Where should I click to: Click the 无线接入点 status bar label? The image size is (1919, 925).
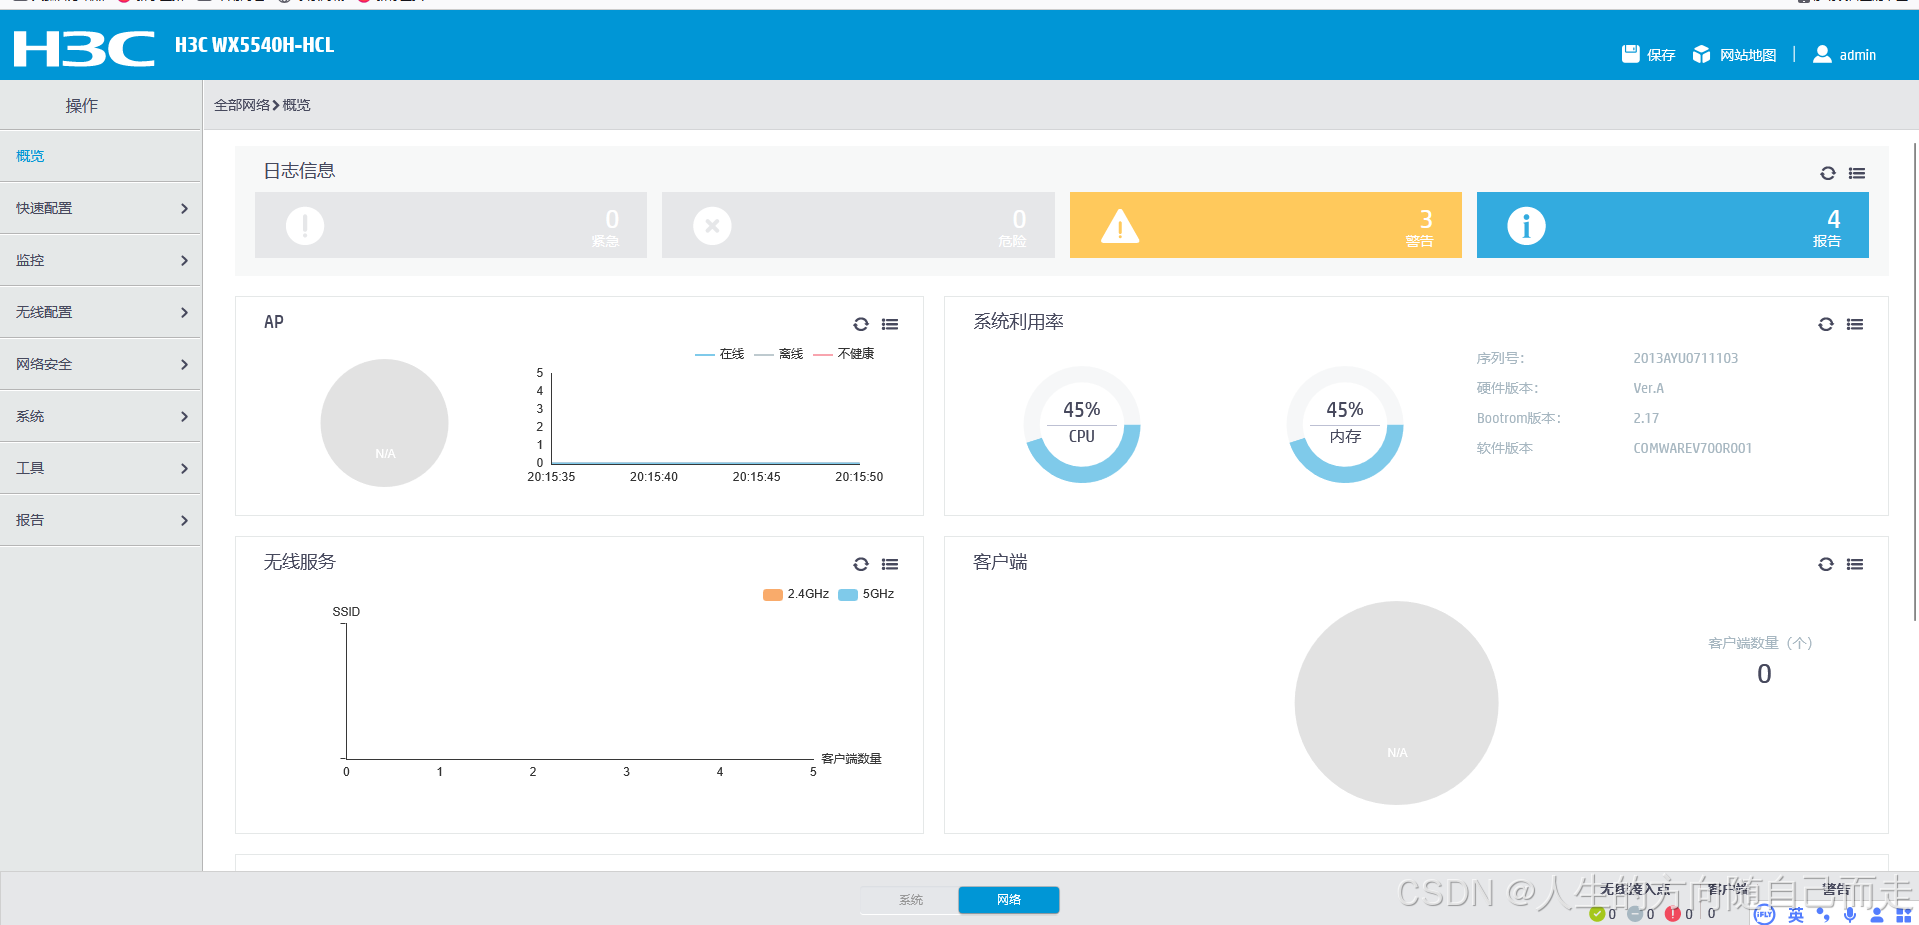[1635, 889]
